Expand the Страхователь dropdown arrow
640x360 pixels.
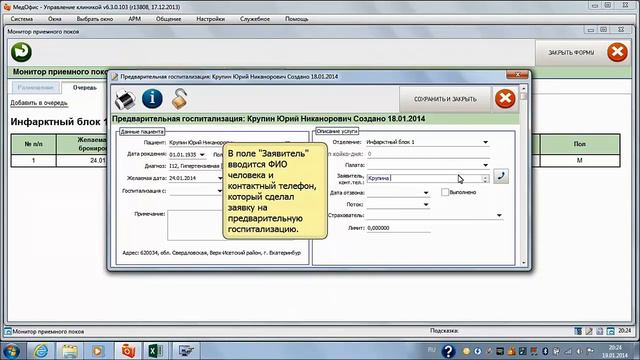499,215
